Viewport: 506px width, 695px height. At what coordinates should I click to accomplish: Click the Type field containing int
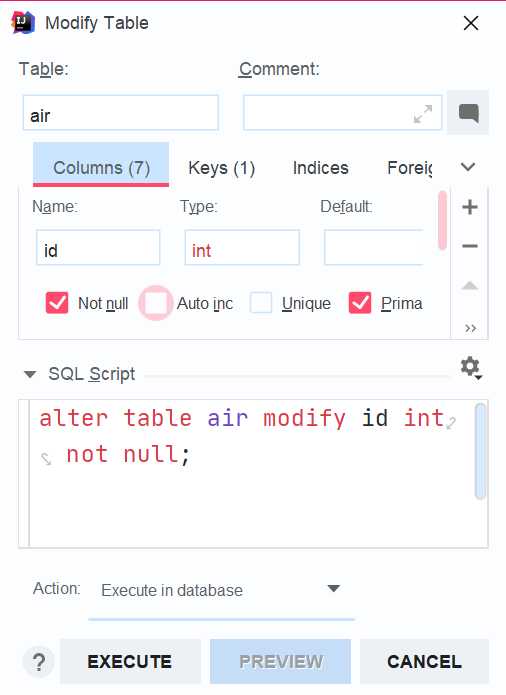point(242,247)
